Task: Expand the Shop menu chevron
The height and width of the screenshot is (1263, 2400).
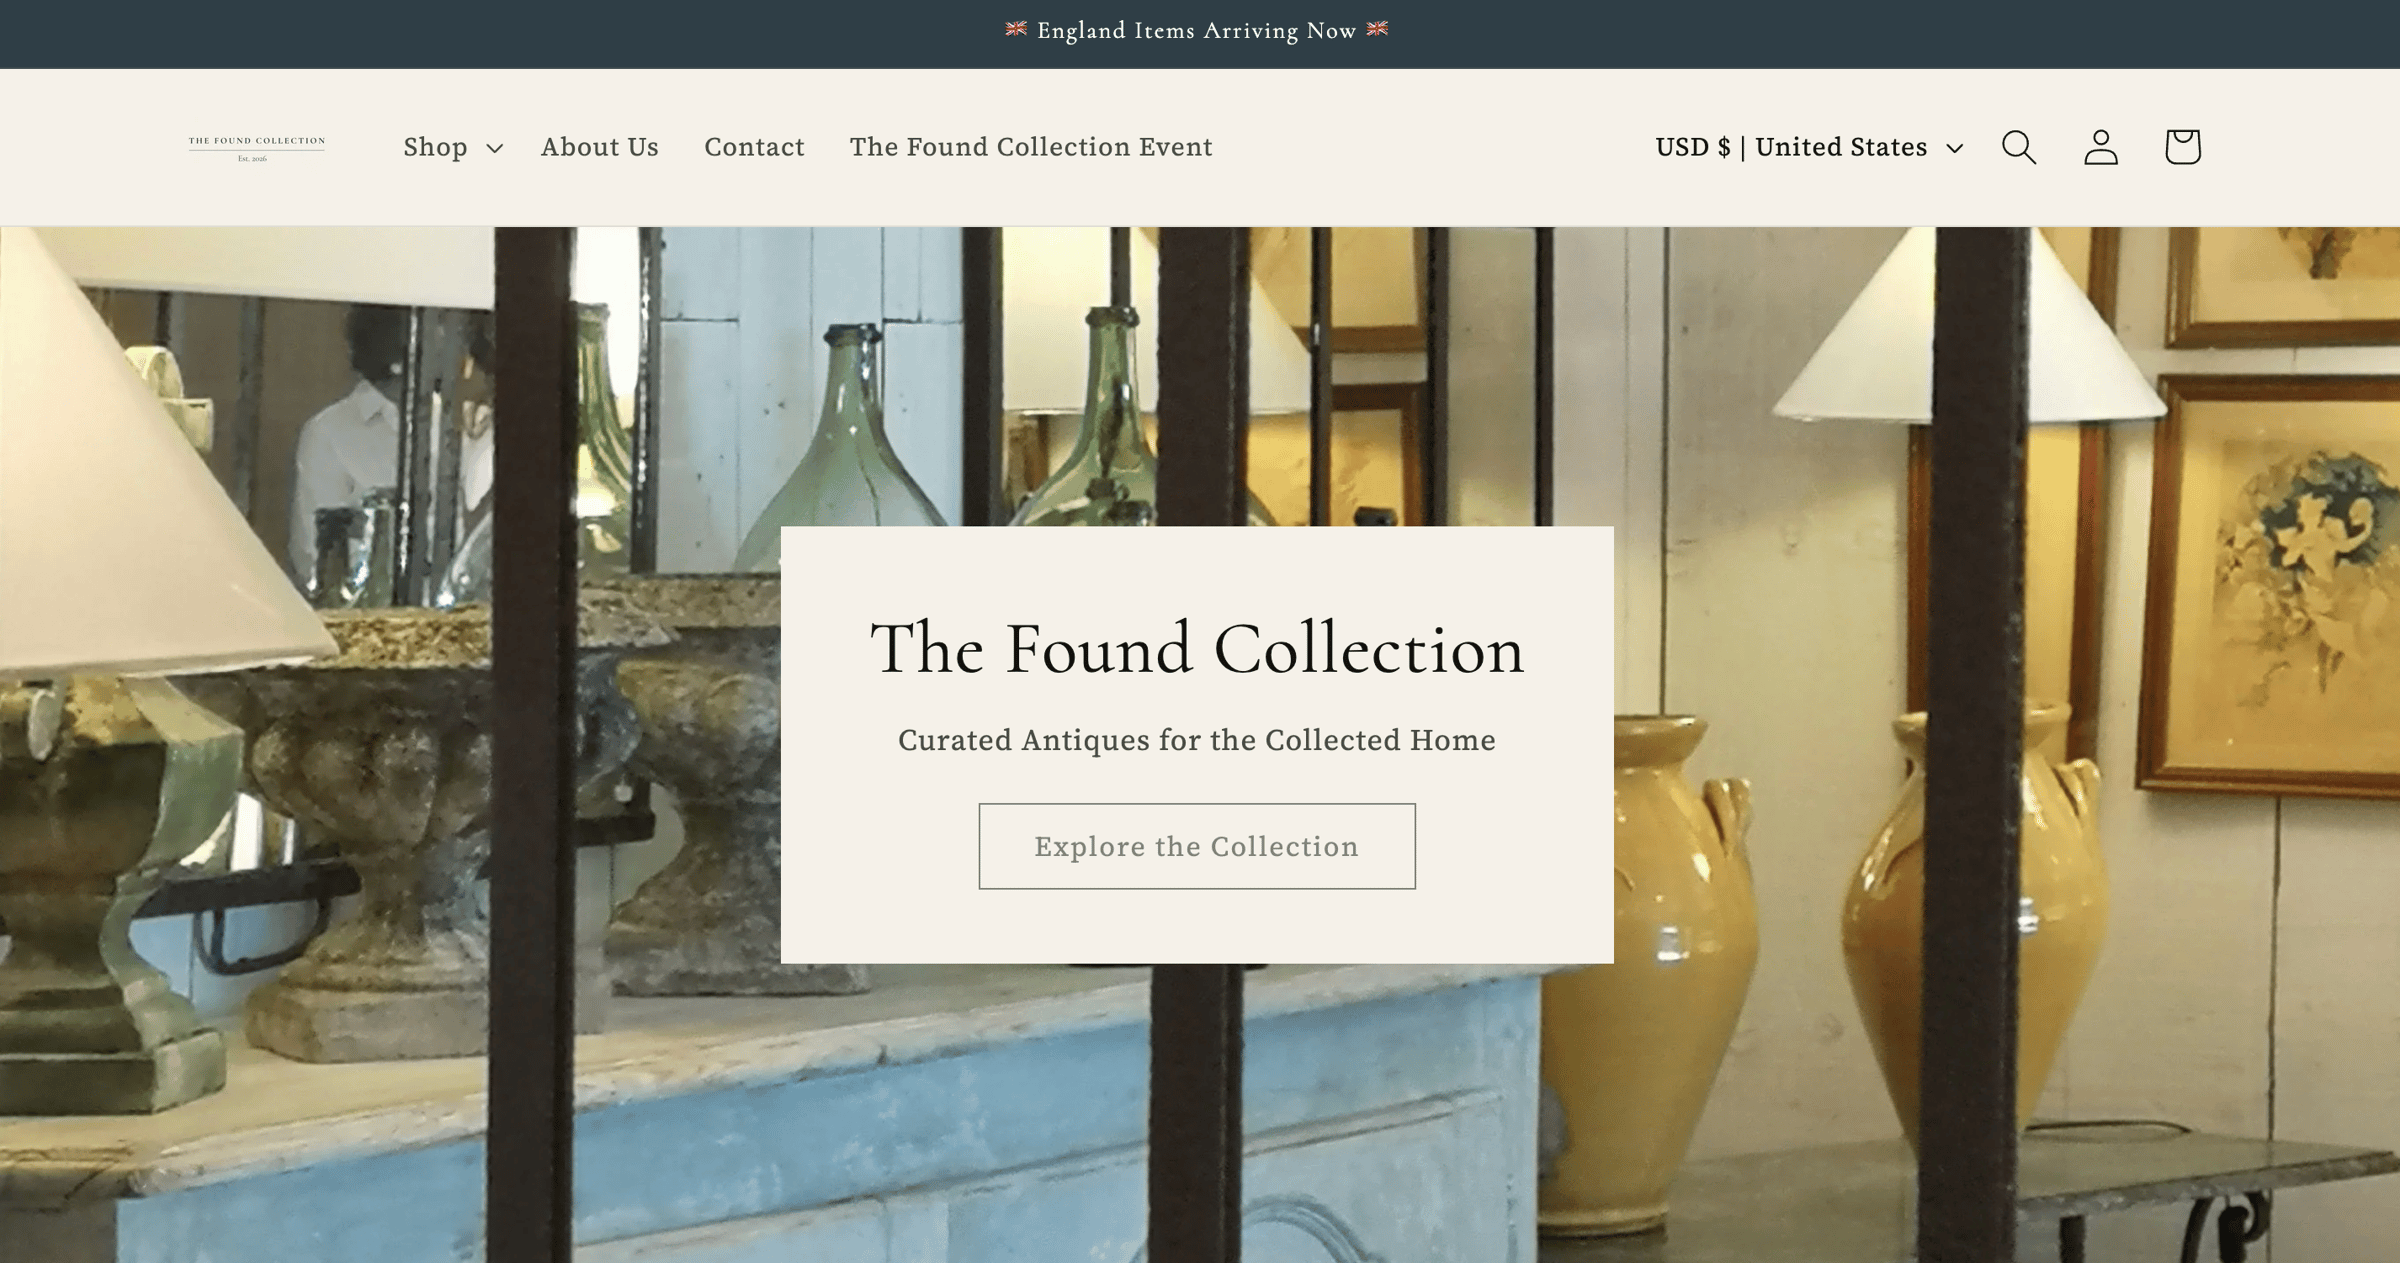Action: tap(494, 148)
